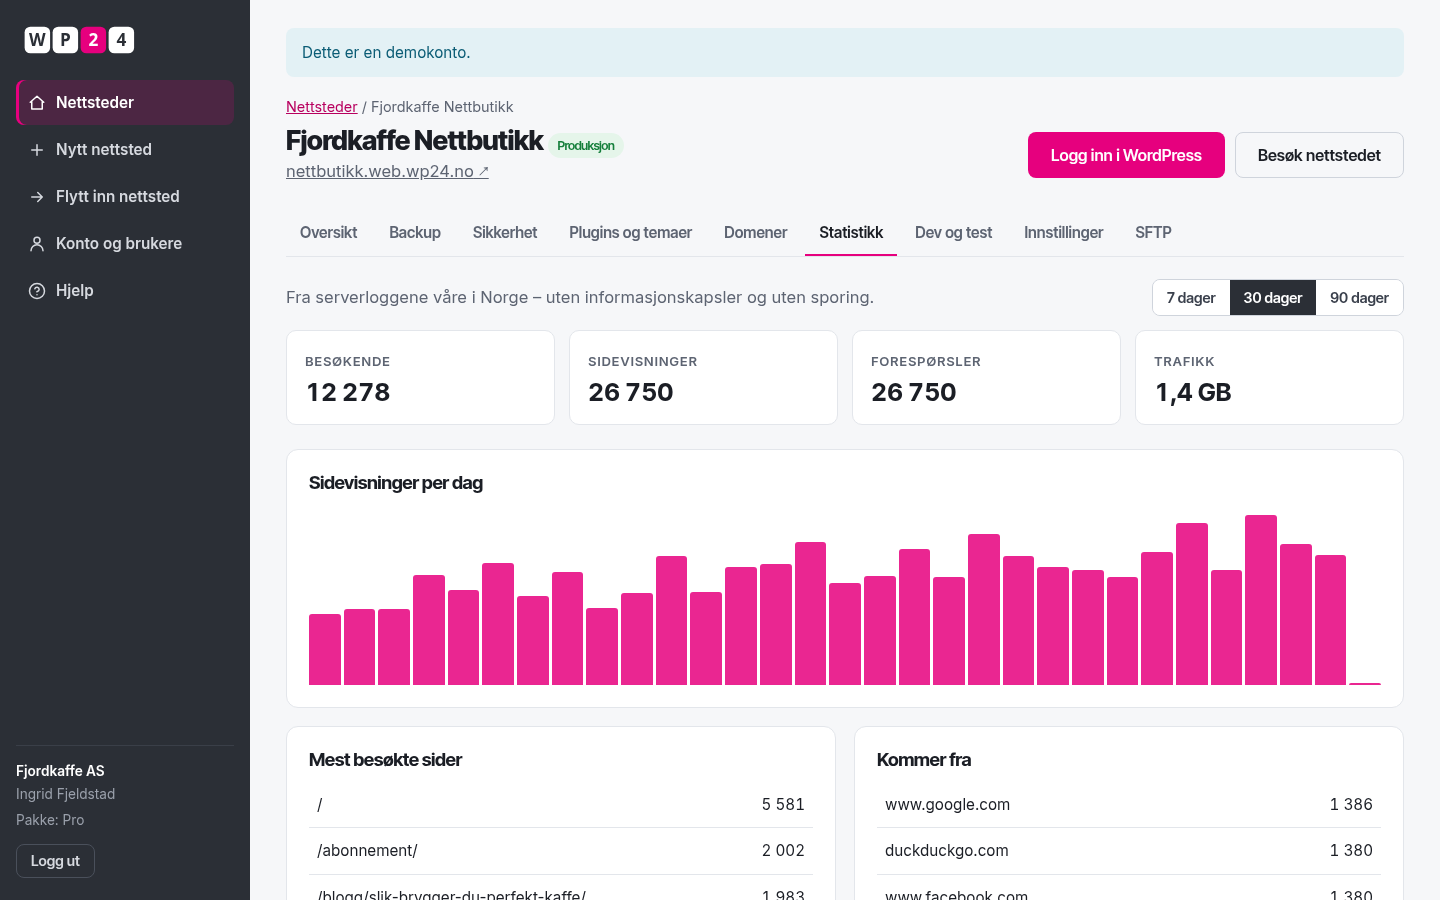1440x900 pixels.
Task: Go to Plugins og temaer tab
Action: click(x=630, y=233)
